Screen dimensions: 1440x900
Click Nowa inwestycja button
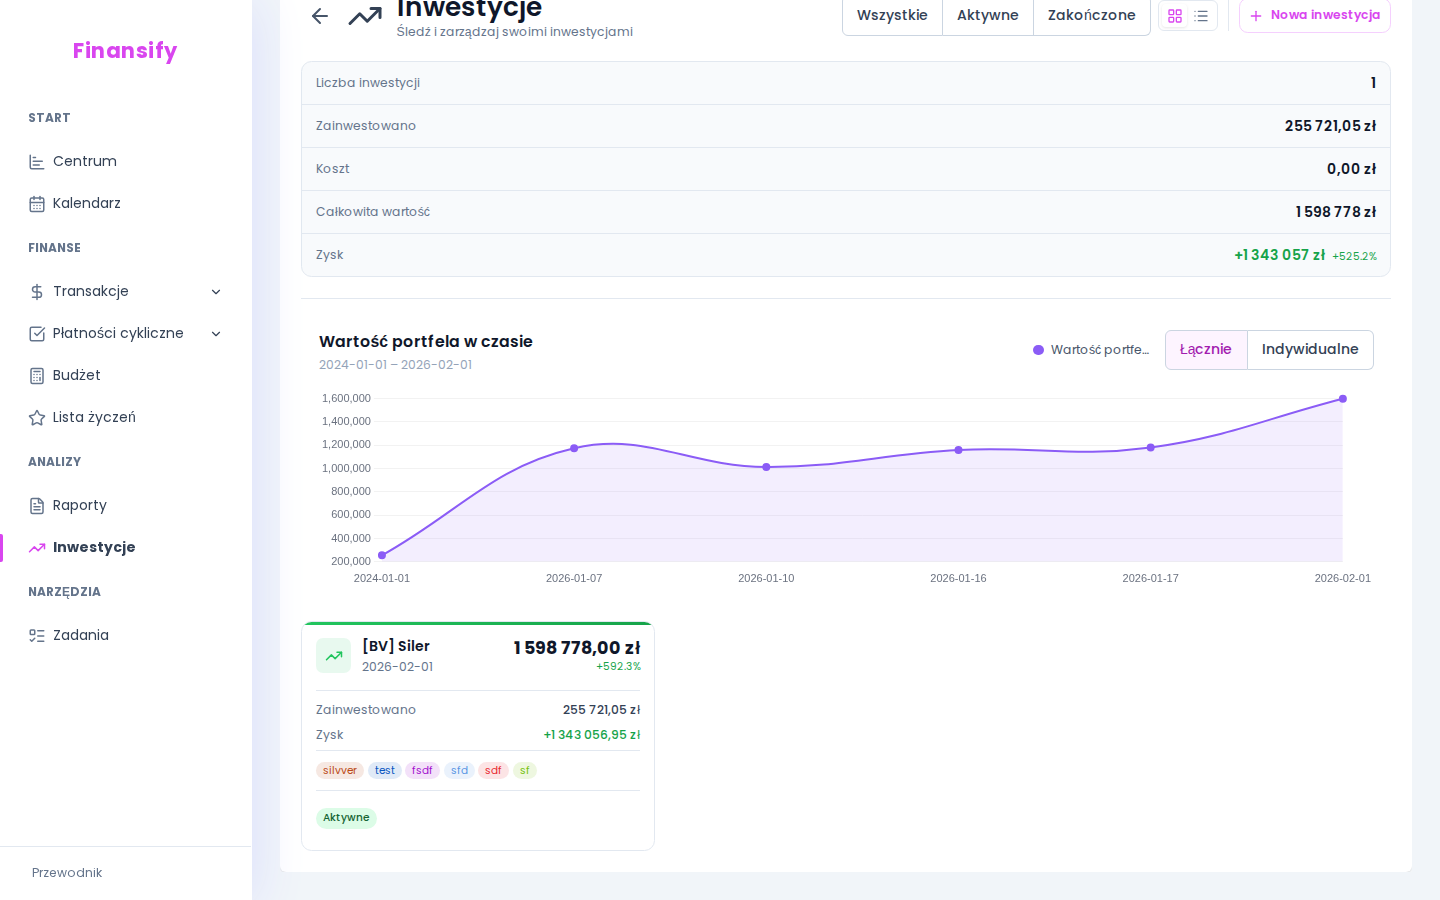pos(1314,16)
